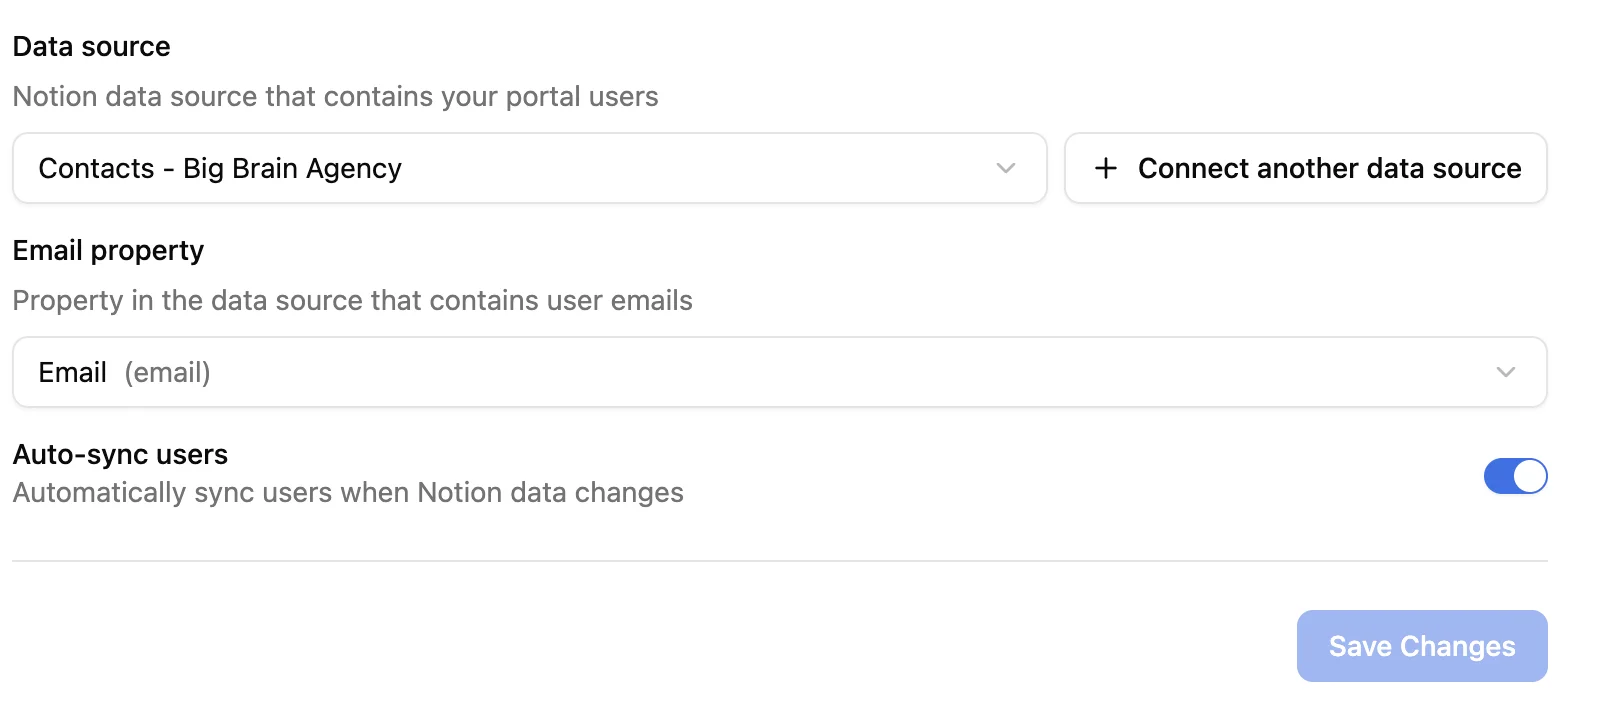
Task: Click the plus icon beside Connect another data source
Action: (x=1105, y=168)
